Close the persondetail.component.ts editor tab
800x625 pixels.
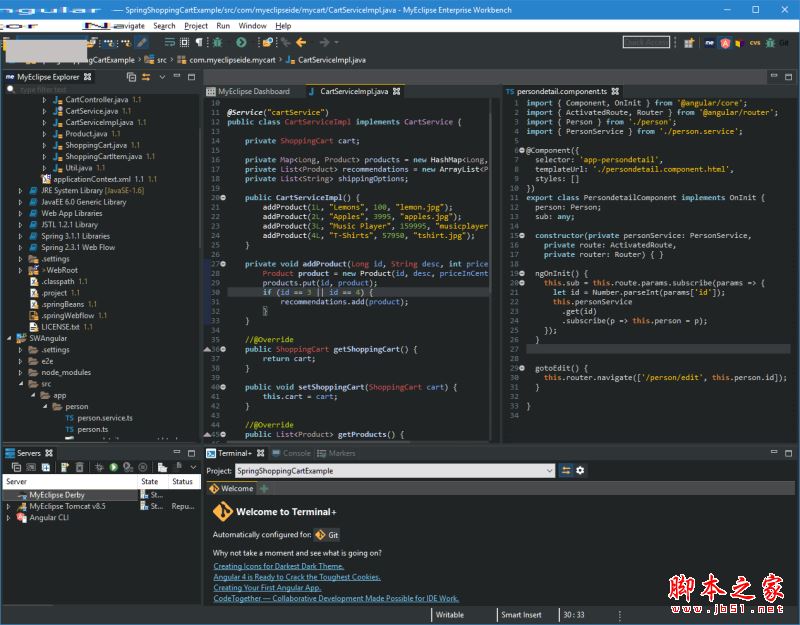coord(615,91)
